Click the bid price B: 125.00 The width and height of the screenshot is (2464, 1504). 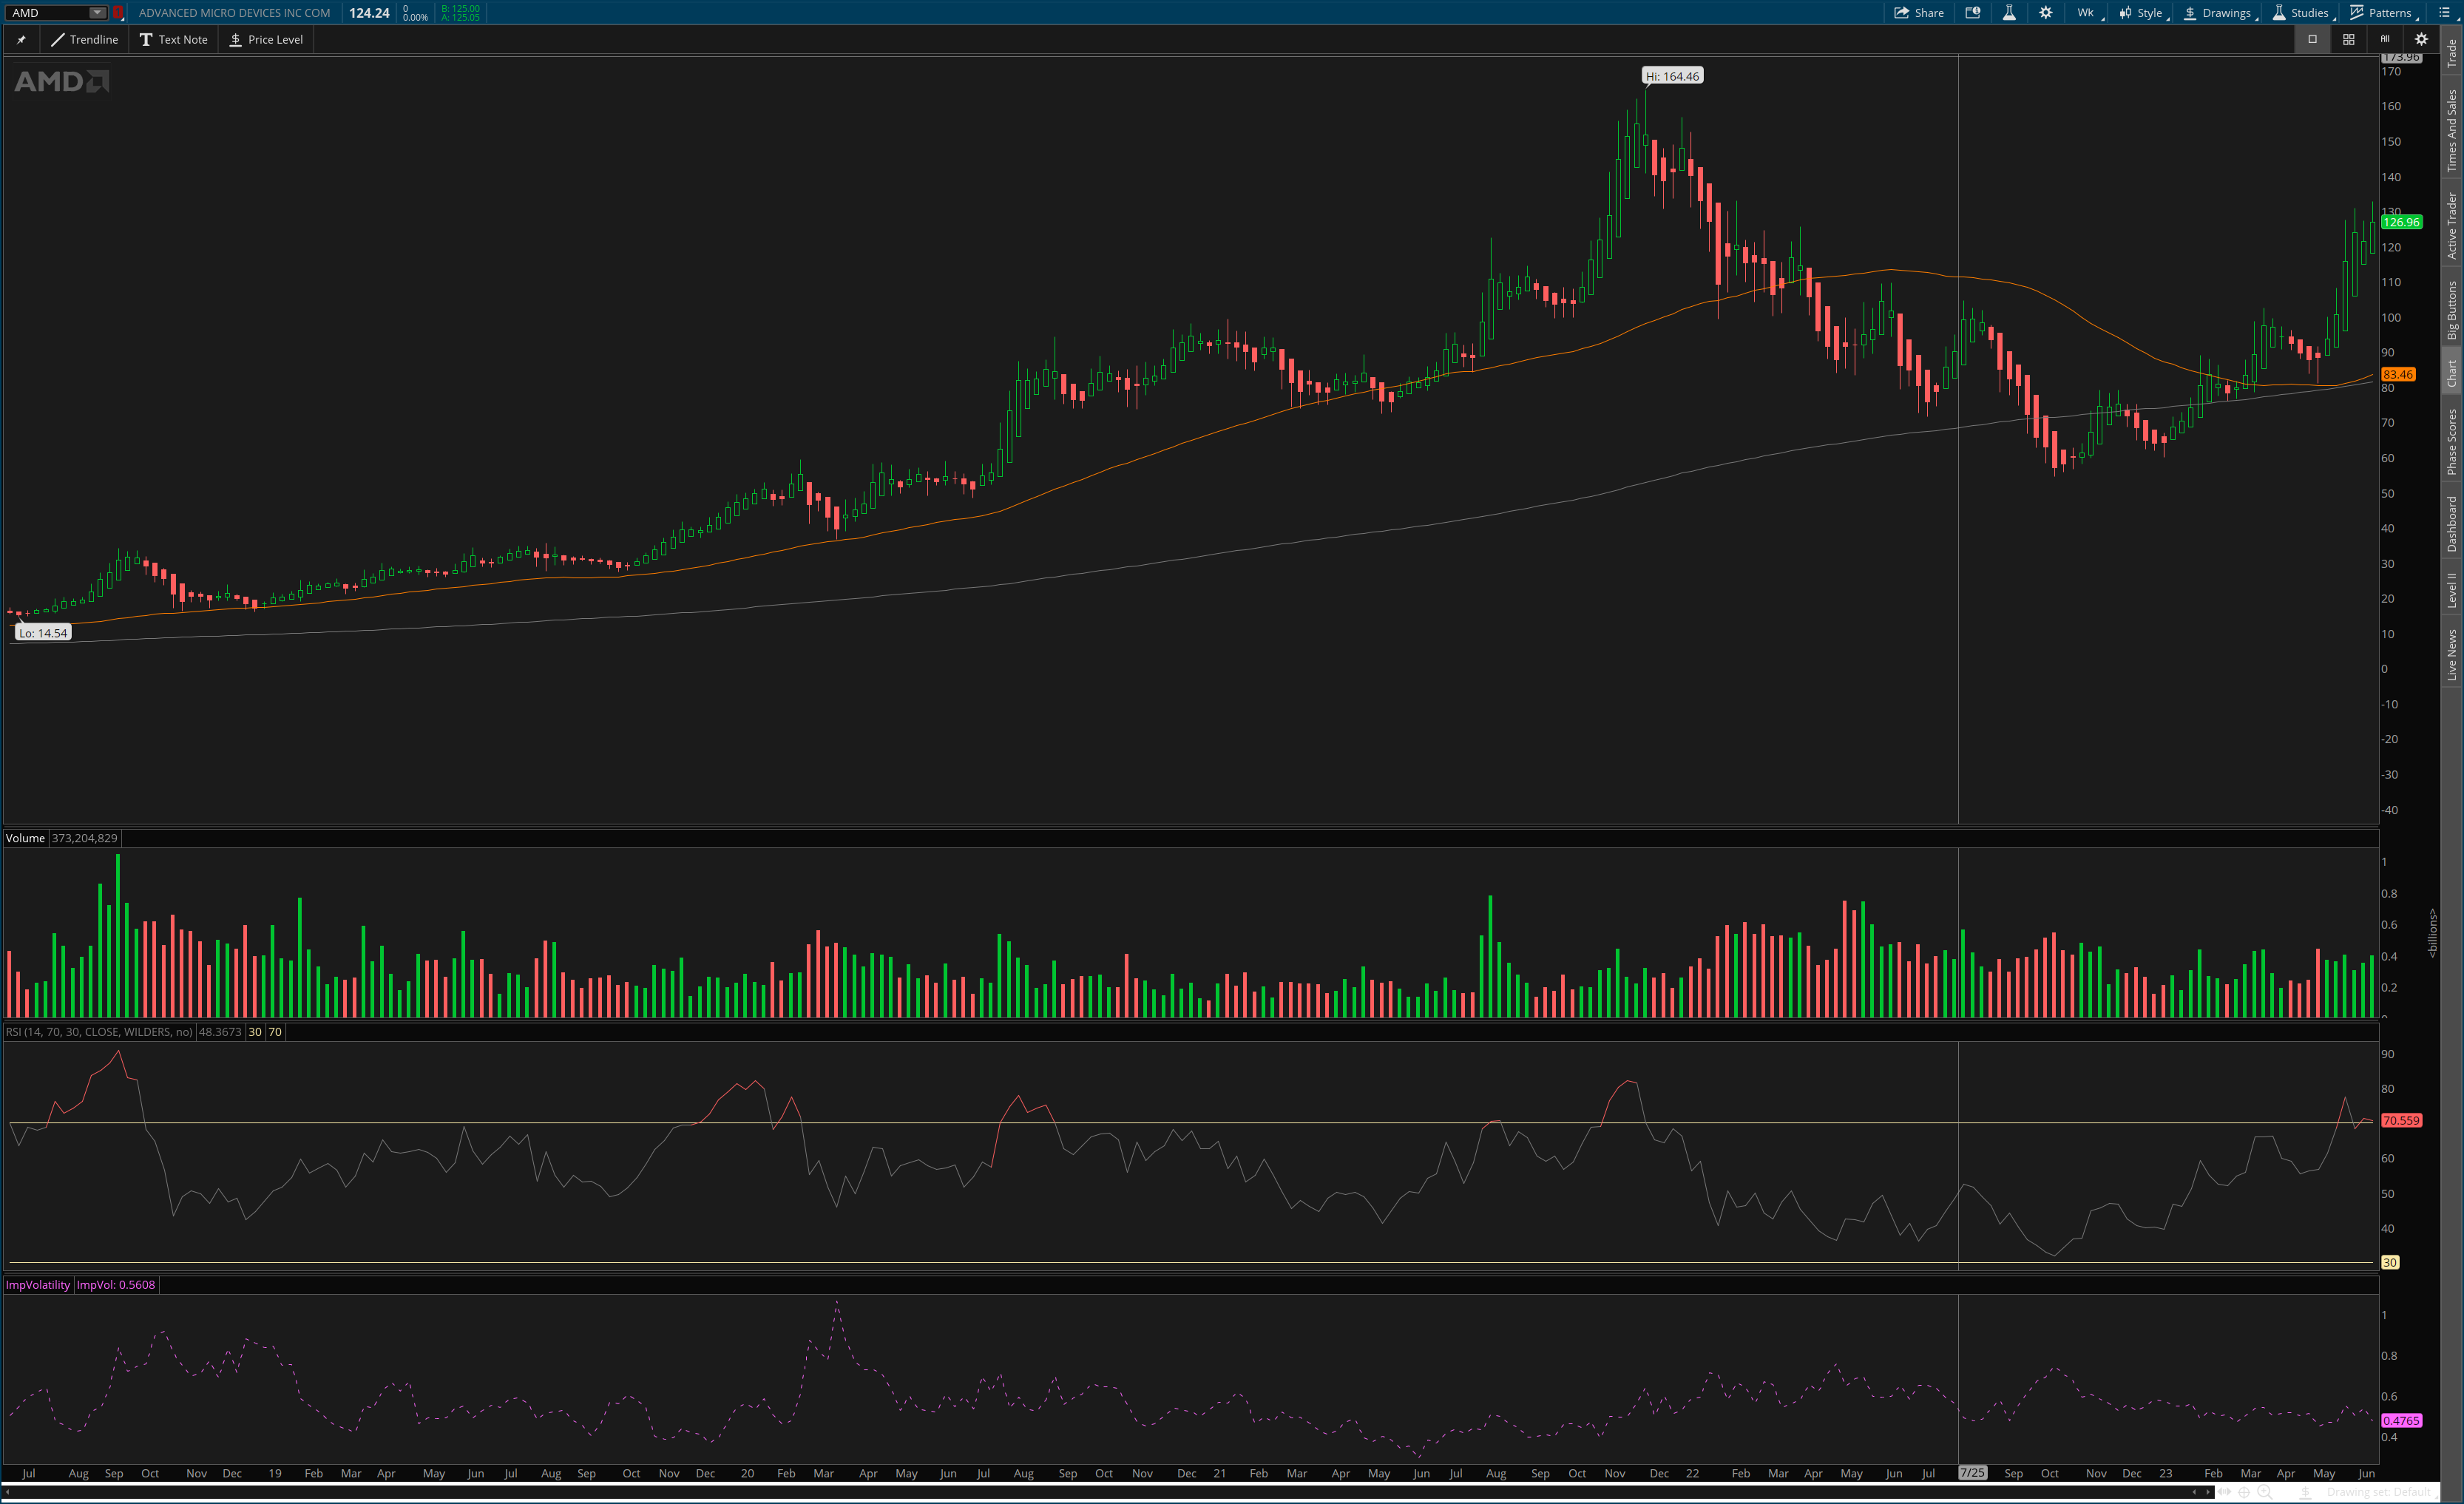461,8
